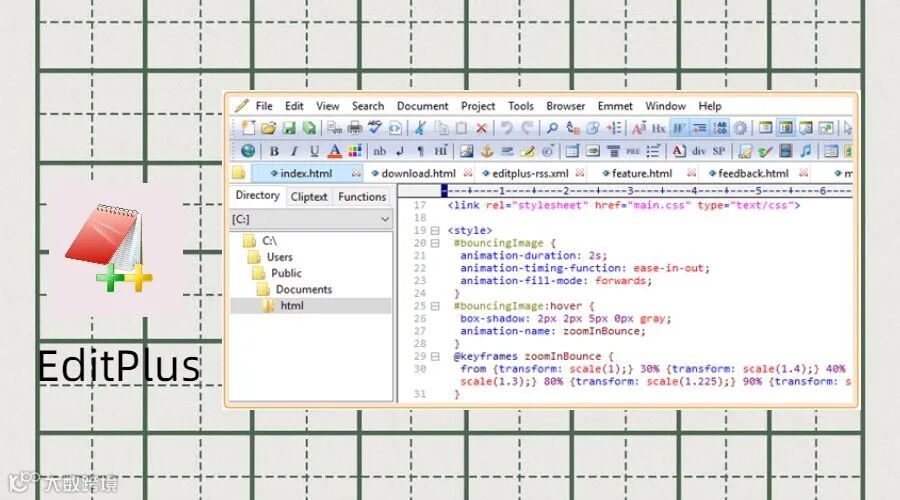Image resolution: width=900 pixels, height=500 pixels.
Task: Click the red X Delete icon
Action: 482,127
